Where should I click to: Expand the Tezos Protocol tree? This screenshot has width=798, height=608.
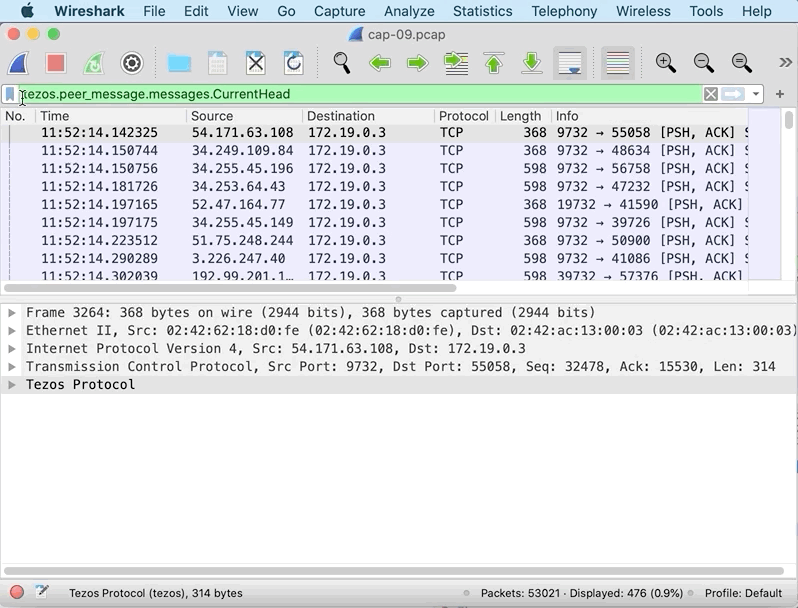11,385
